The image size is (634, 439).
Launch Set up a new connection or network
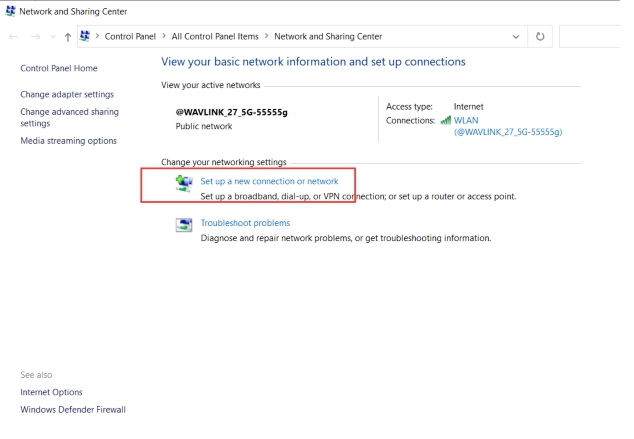pyautogui.click(x=269, y=181)
